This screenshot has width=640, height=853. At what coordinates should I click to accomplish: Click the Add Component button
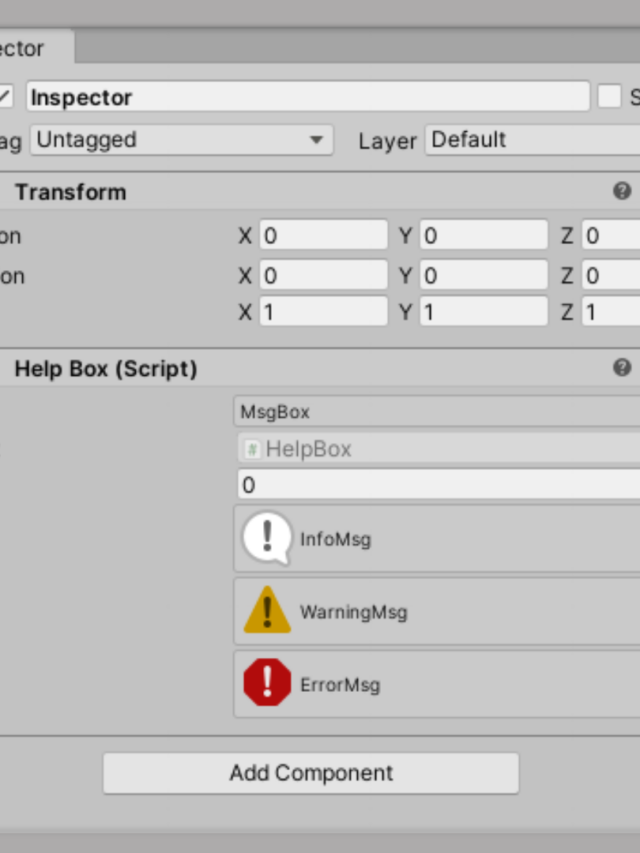pyautogui.click(x=311, y=773)
